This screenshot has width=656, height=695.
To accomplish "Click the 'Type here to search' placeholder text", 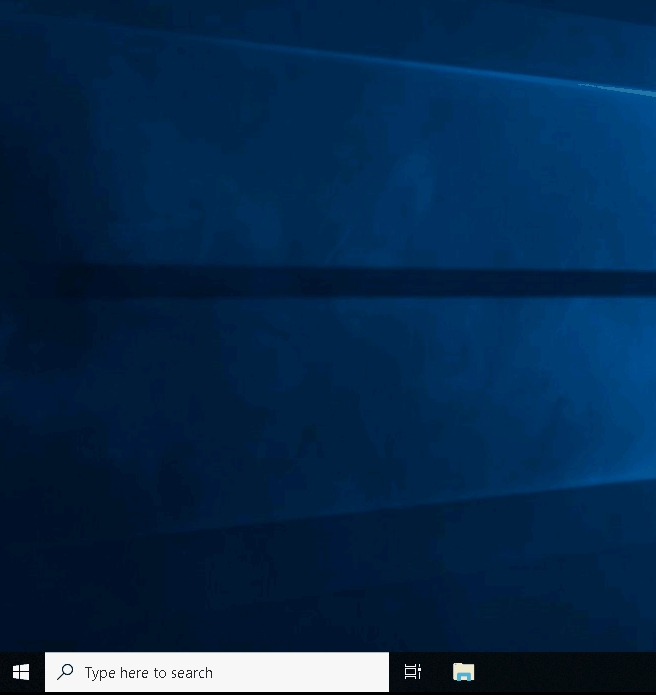I will 148,673.
